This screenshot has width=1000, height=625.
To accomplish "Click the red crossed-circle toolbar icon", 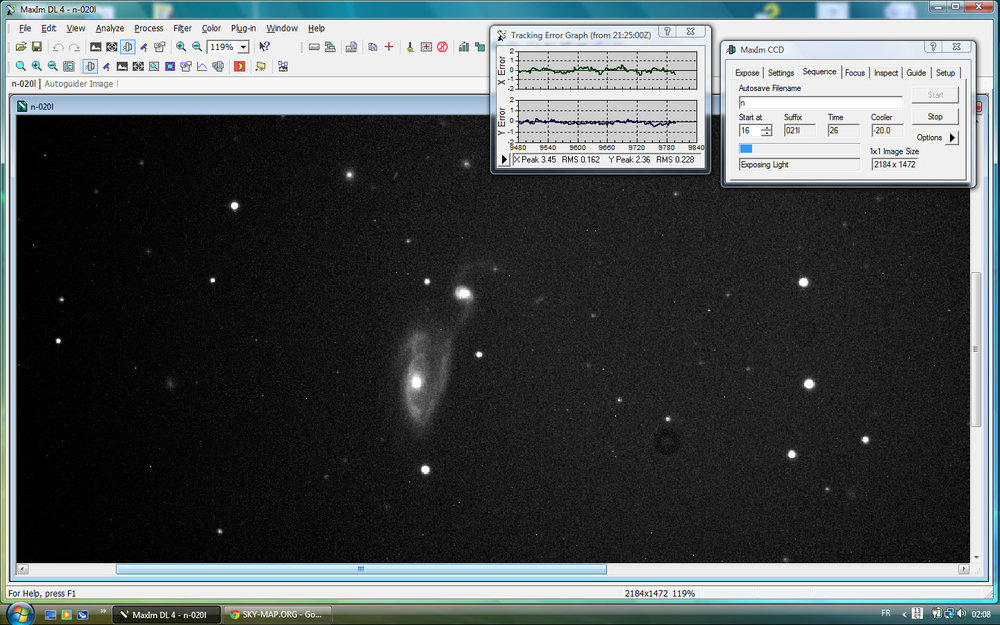I will pyautogui.click(x=443, y=47).
